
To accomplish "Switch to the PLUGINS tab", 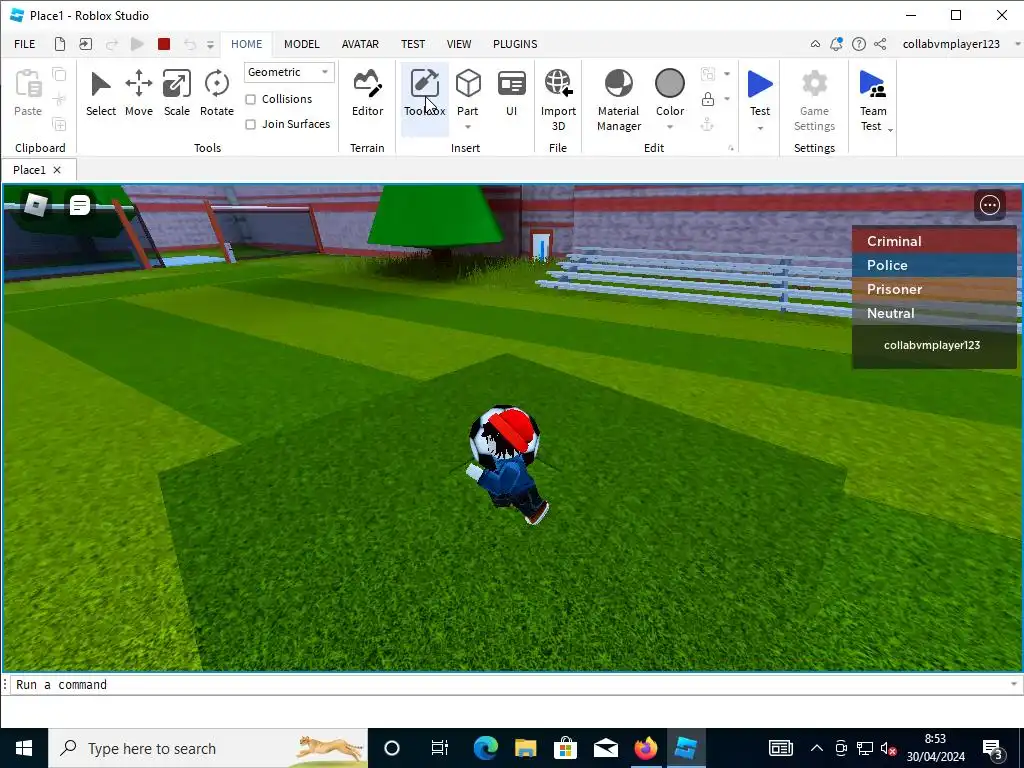I will click(515, 44).
